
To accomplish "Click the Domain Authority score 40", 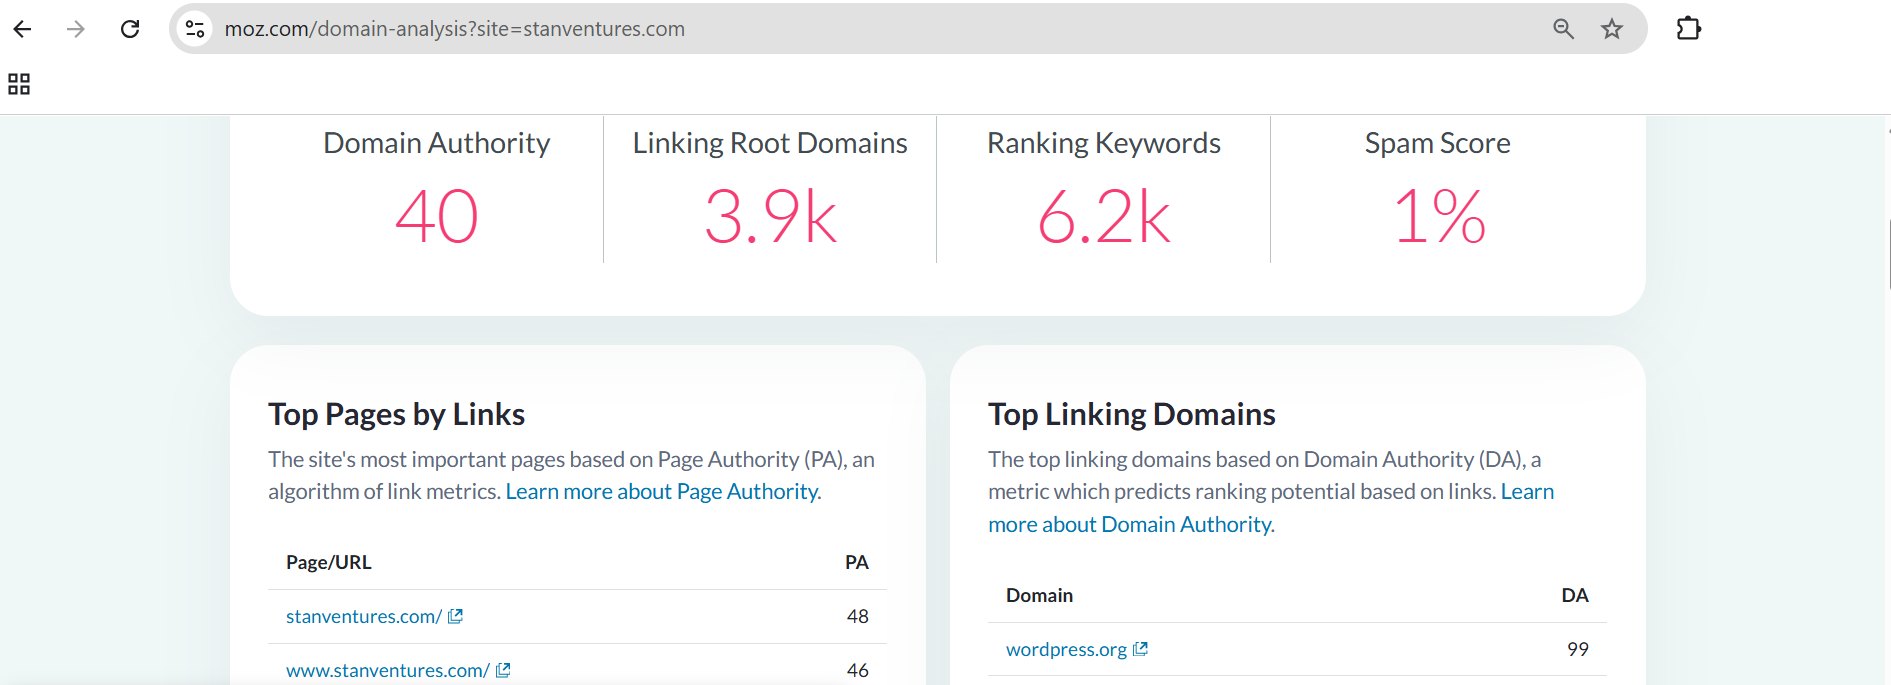I will pos(436,217).
